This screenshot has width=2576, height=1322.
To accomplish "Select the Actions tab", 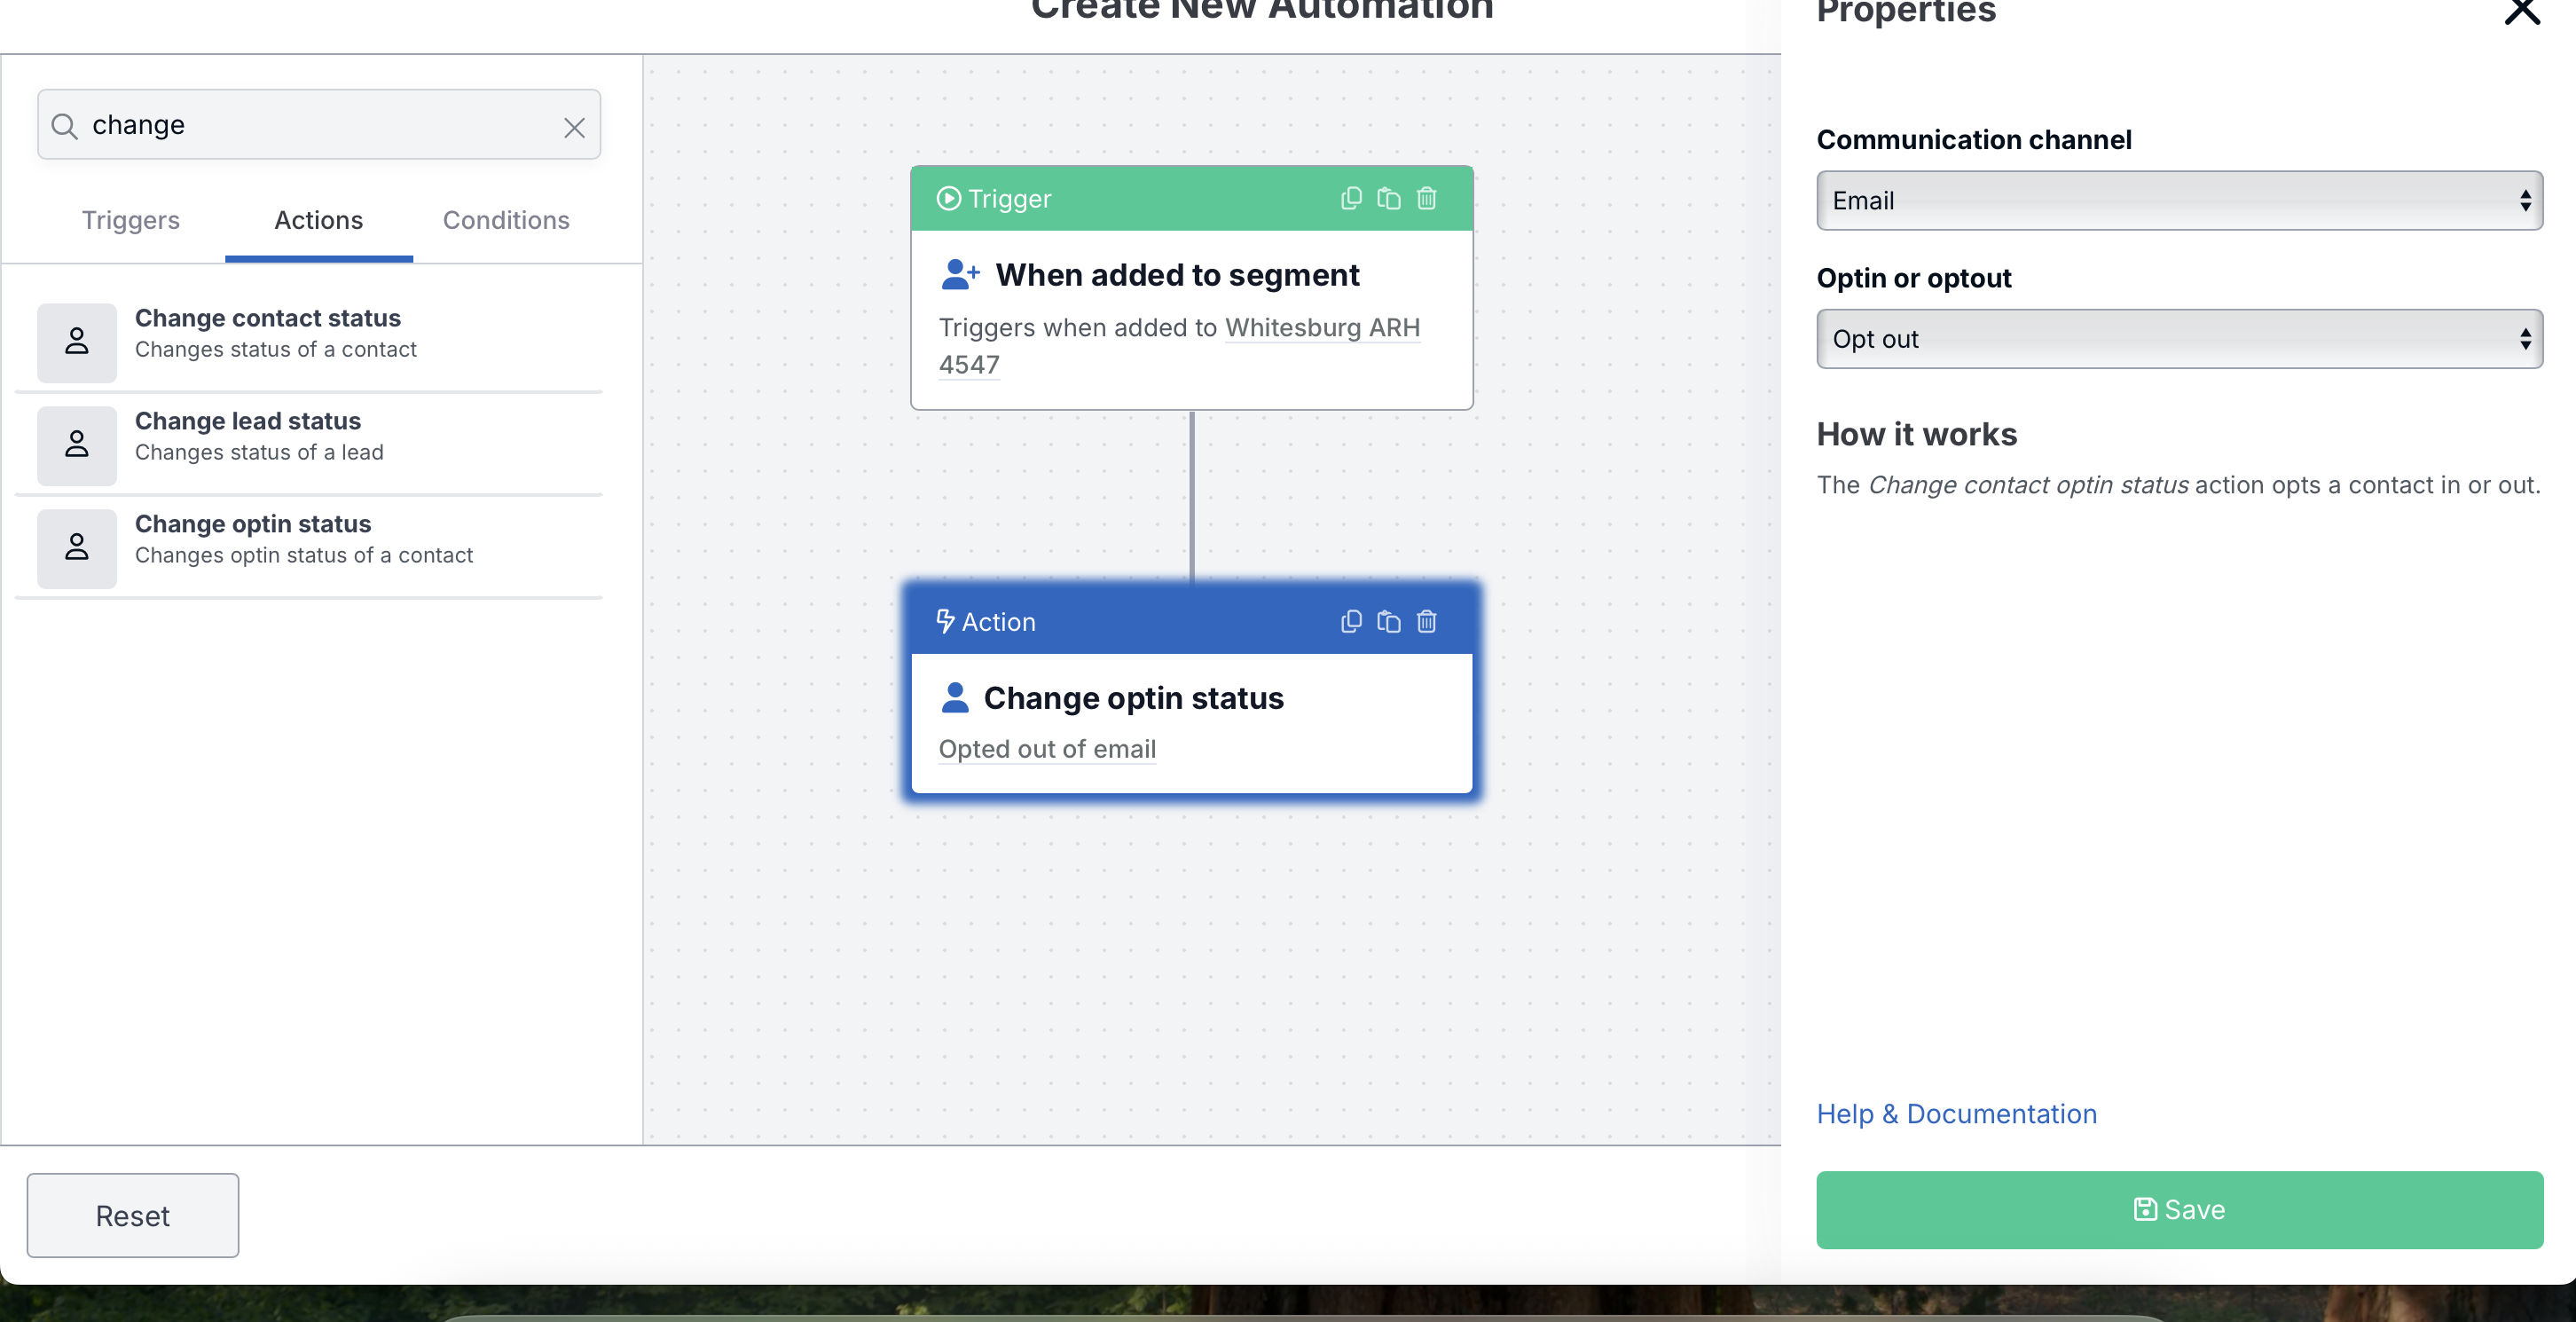I will tap(318, 220).
